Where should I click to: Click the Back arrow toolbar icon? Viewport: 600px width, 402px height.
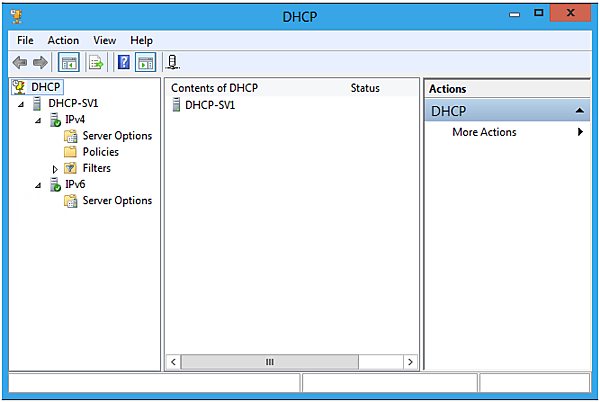[x=20, y=62]
